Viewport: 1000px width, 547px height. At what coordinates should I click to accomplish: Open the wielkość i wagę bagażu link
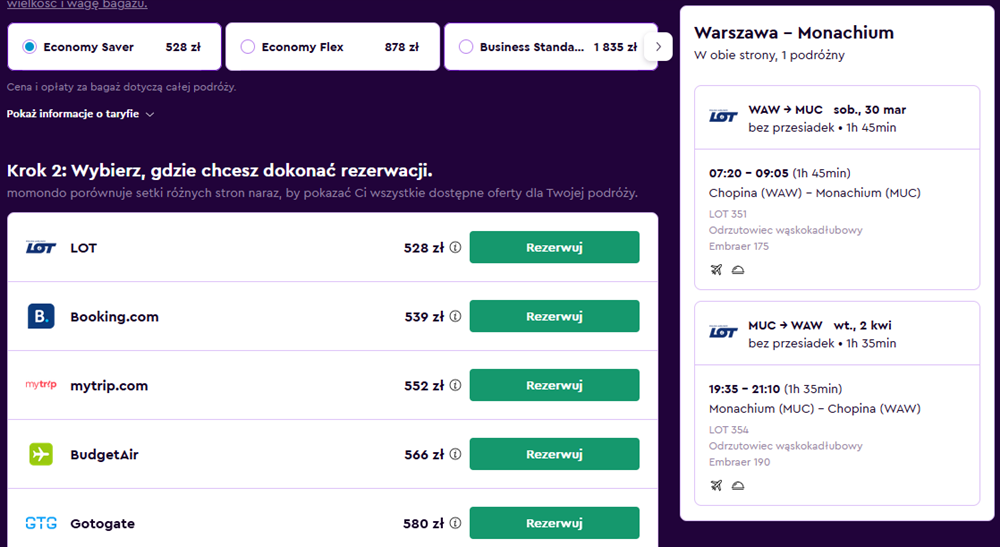pos(77,4)
